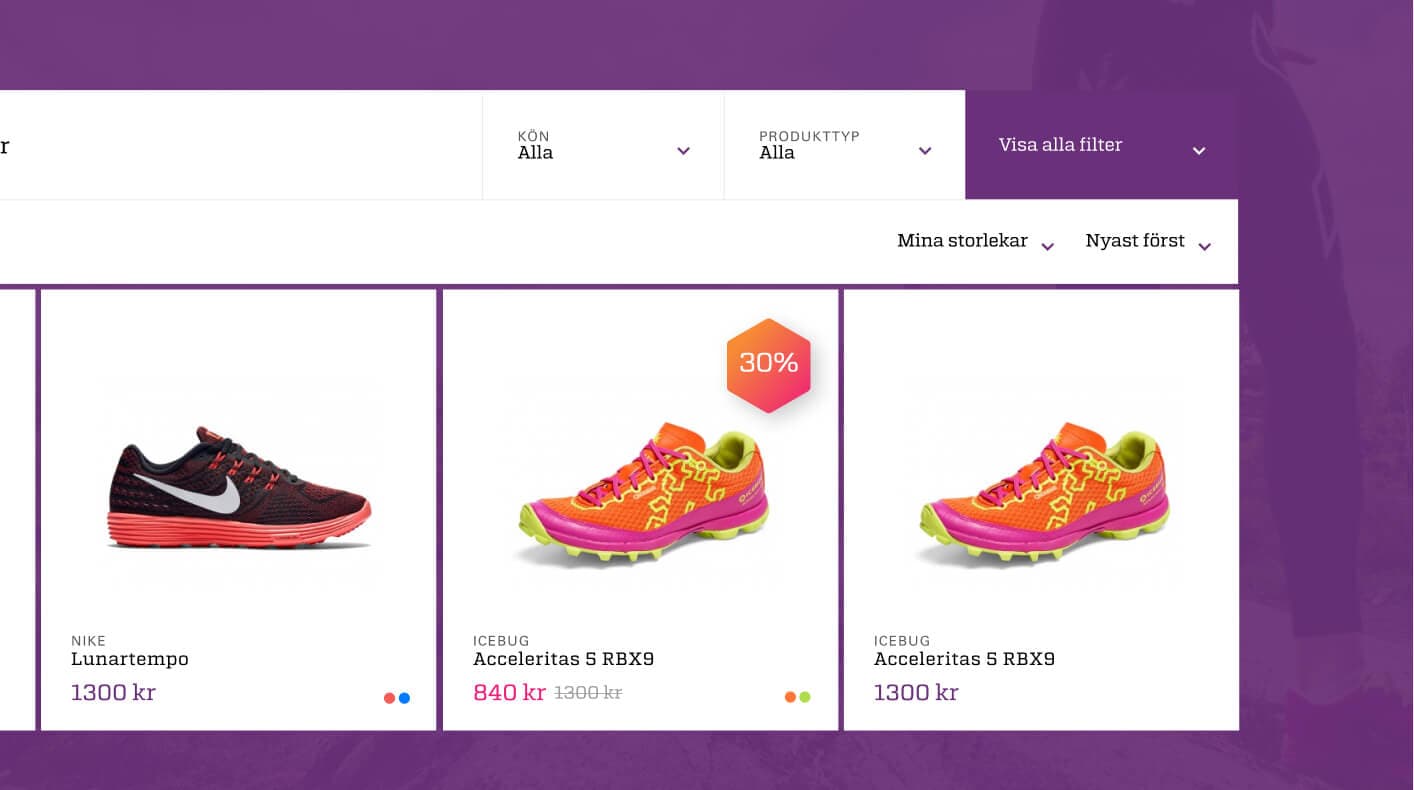Click the 30% discount badge
The image size is (1414, 790).
(x=768, y=364)
